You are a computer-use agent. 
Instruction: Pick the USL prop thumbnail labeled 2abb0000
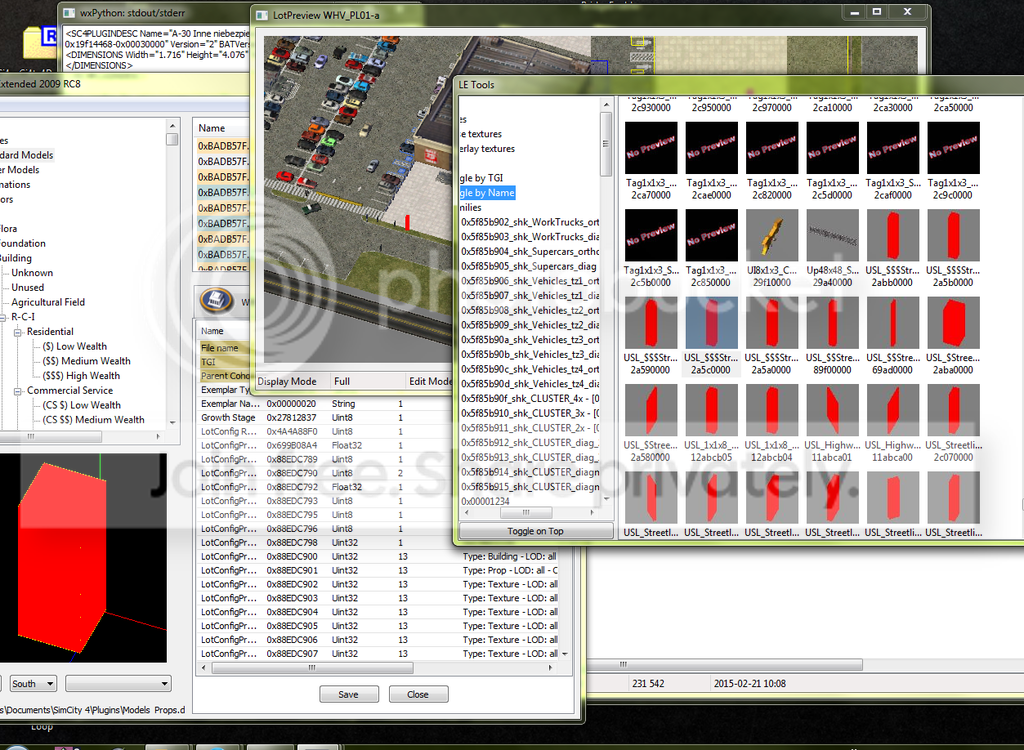tap(893, 235)
